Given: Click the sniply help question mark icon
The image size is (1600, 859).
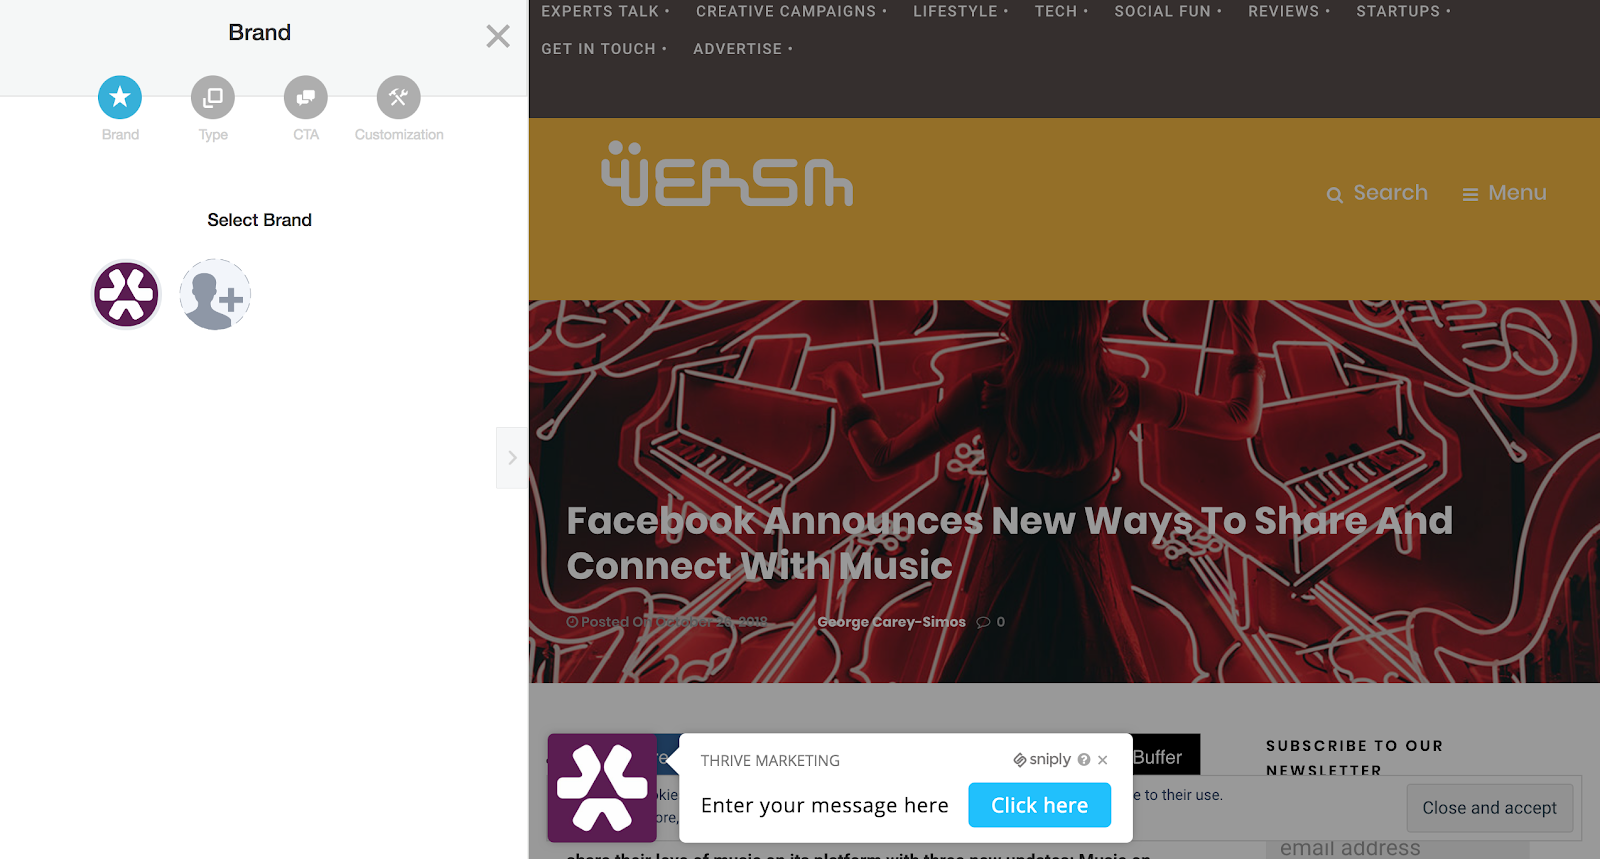Looking at the screenshot, I should pyautogui.click(x=1084, y=760).
